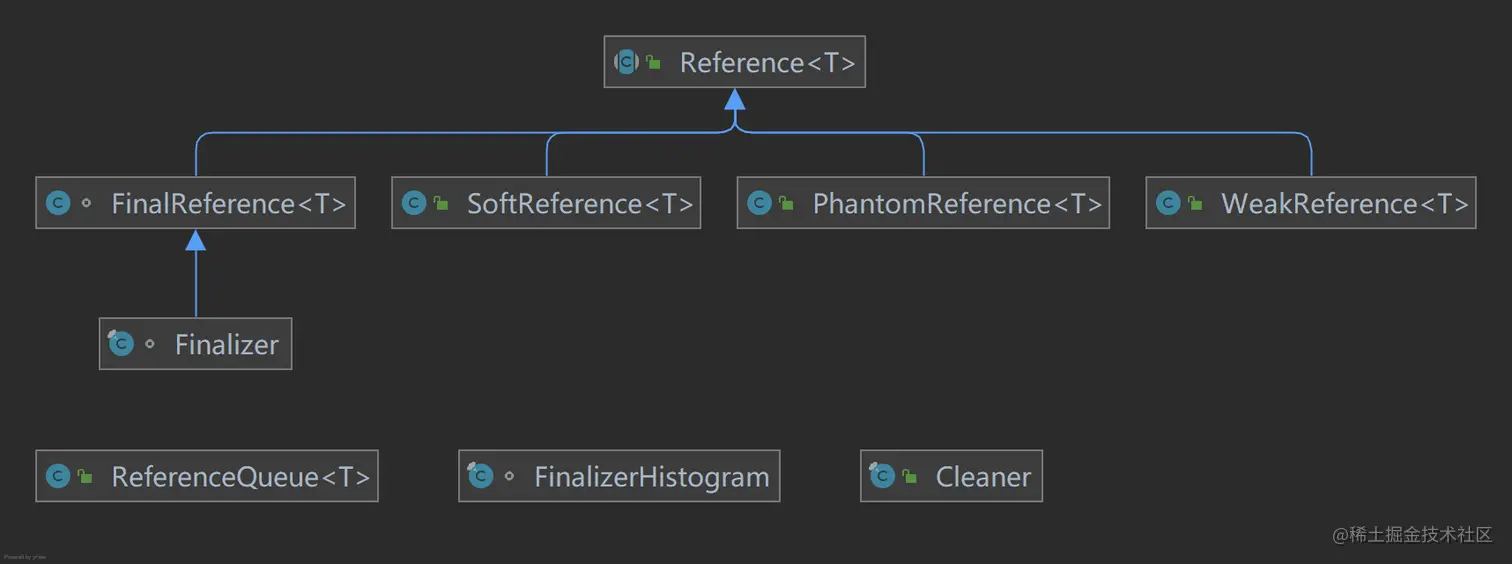This screenshot has height=564, width=1512.
Task: Click the FinalizerHistogram class icon
Action: pos(481,477)
